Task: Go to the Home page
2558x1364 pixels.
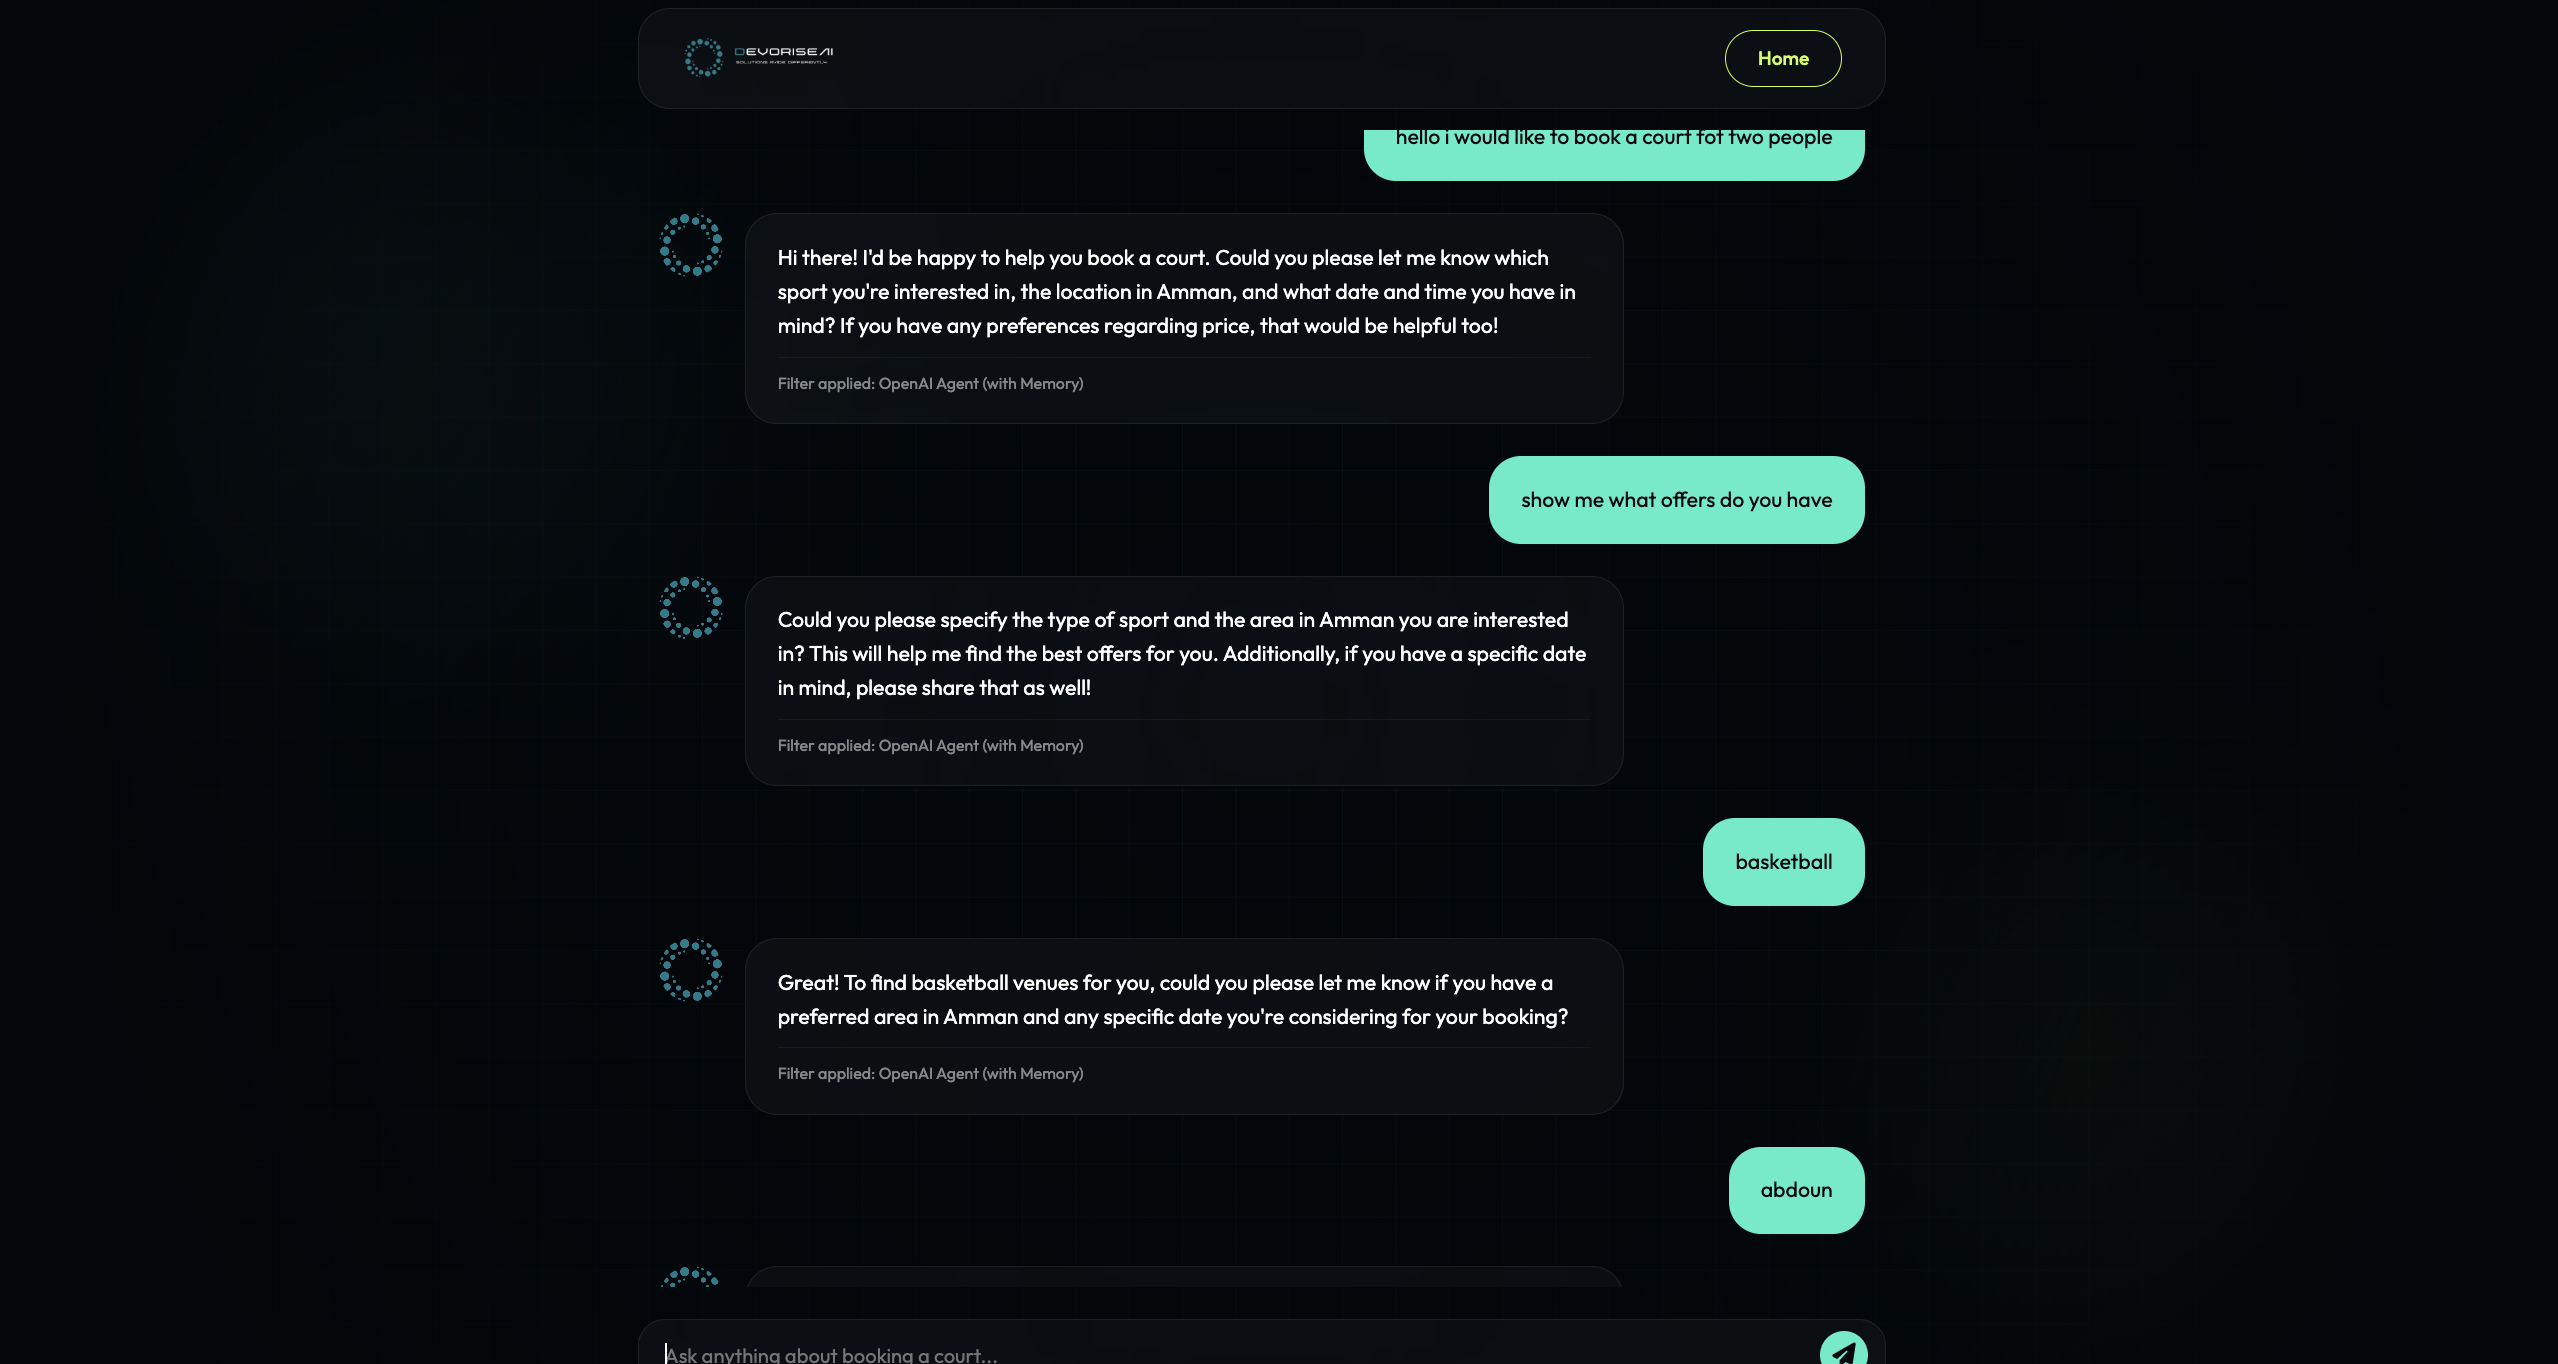Action: (x=1782, y=59)
